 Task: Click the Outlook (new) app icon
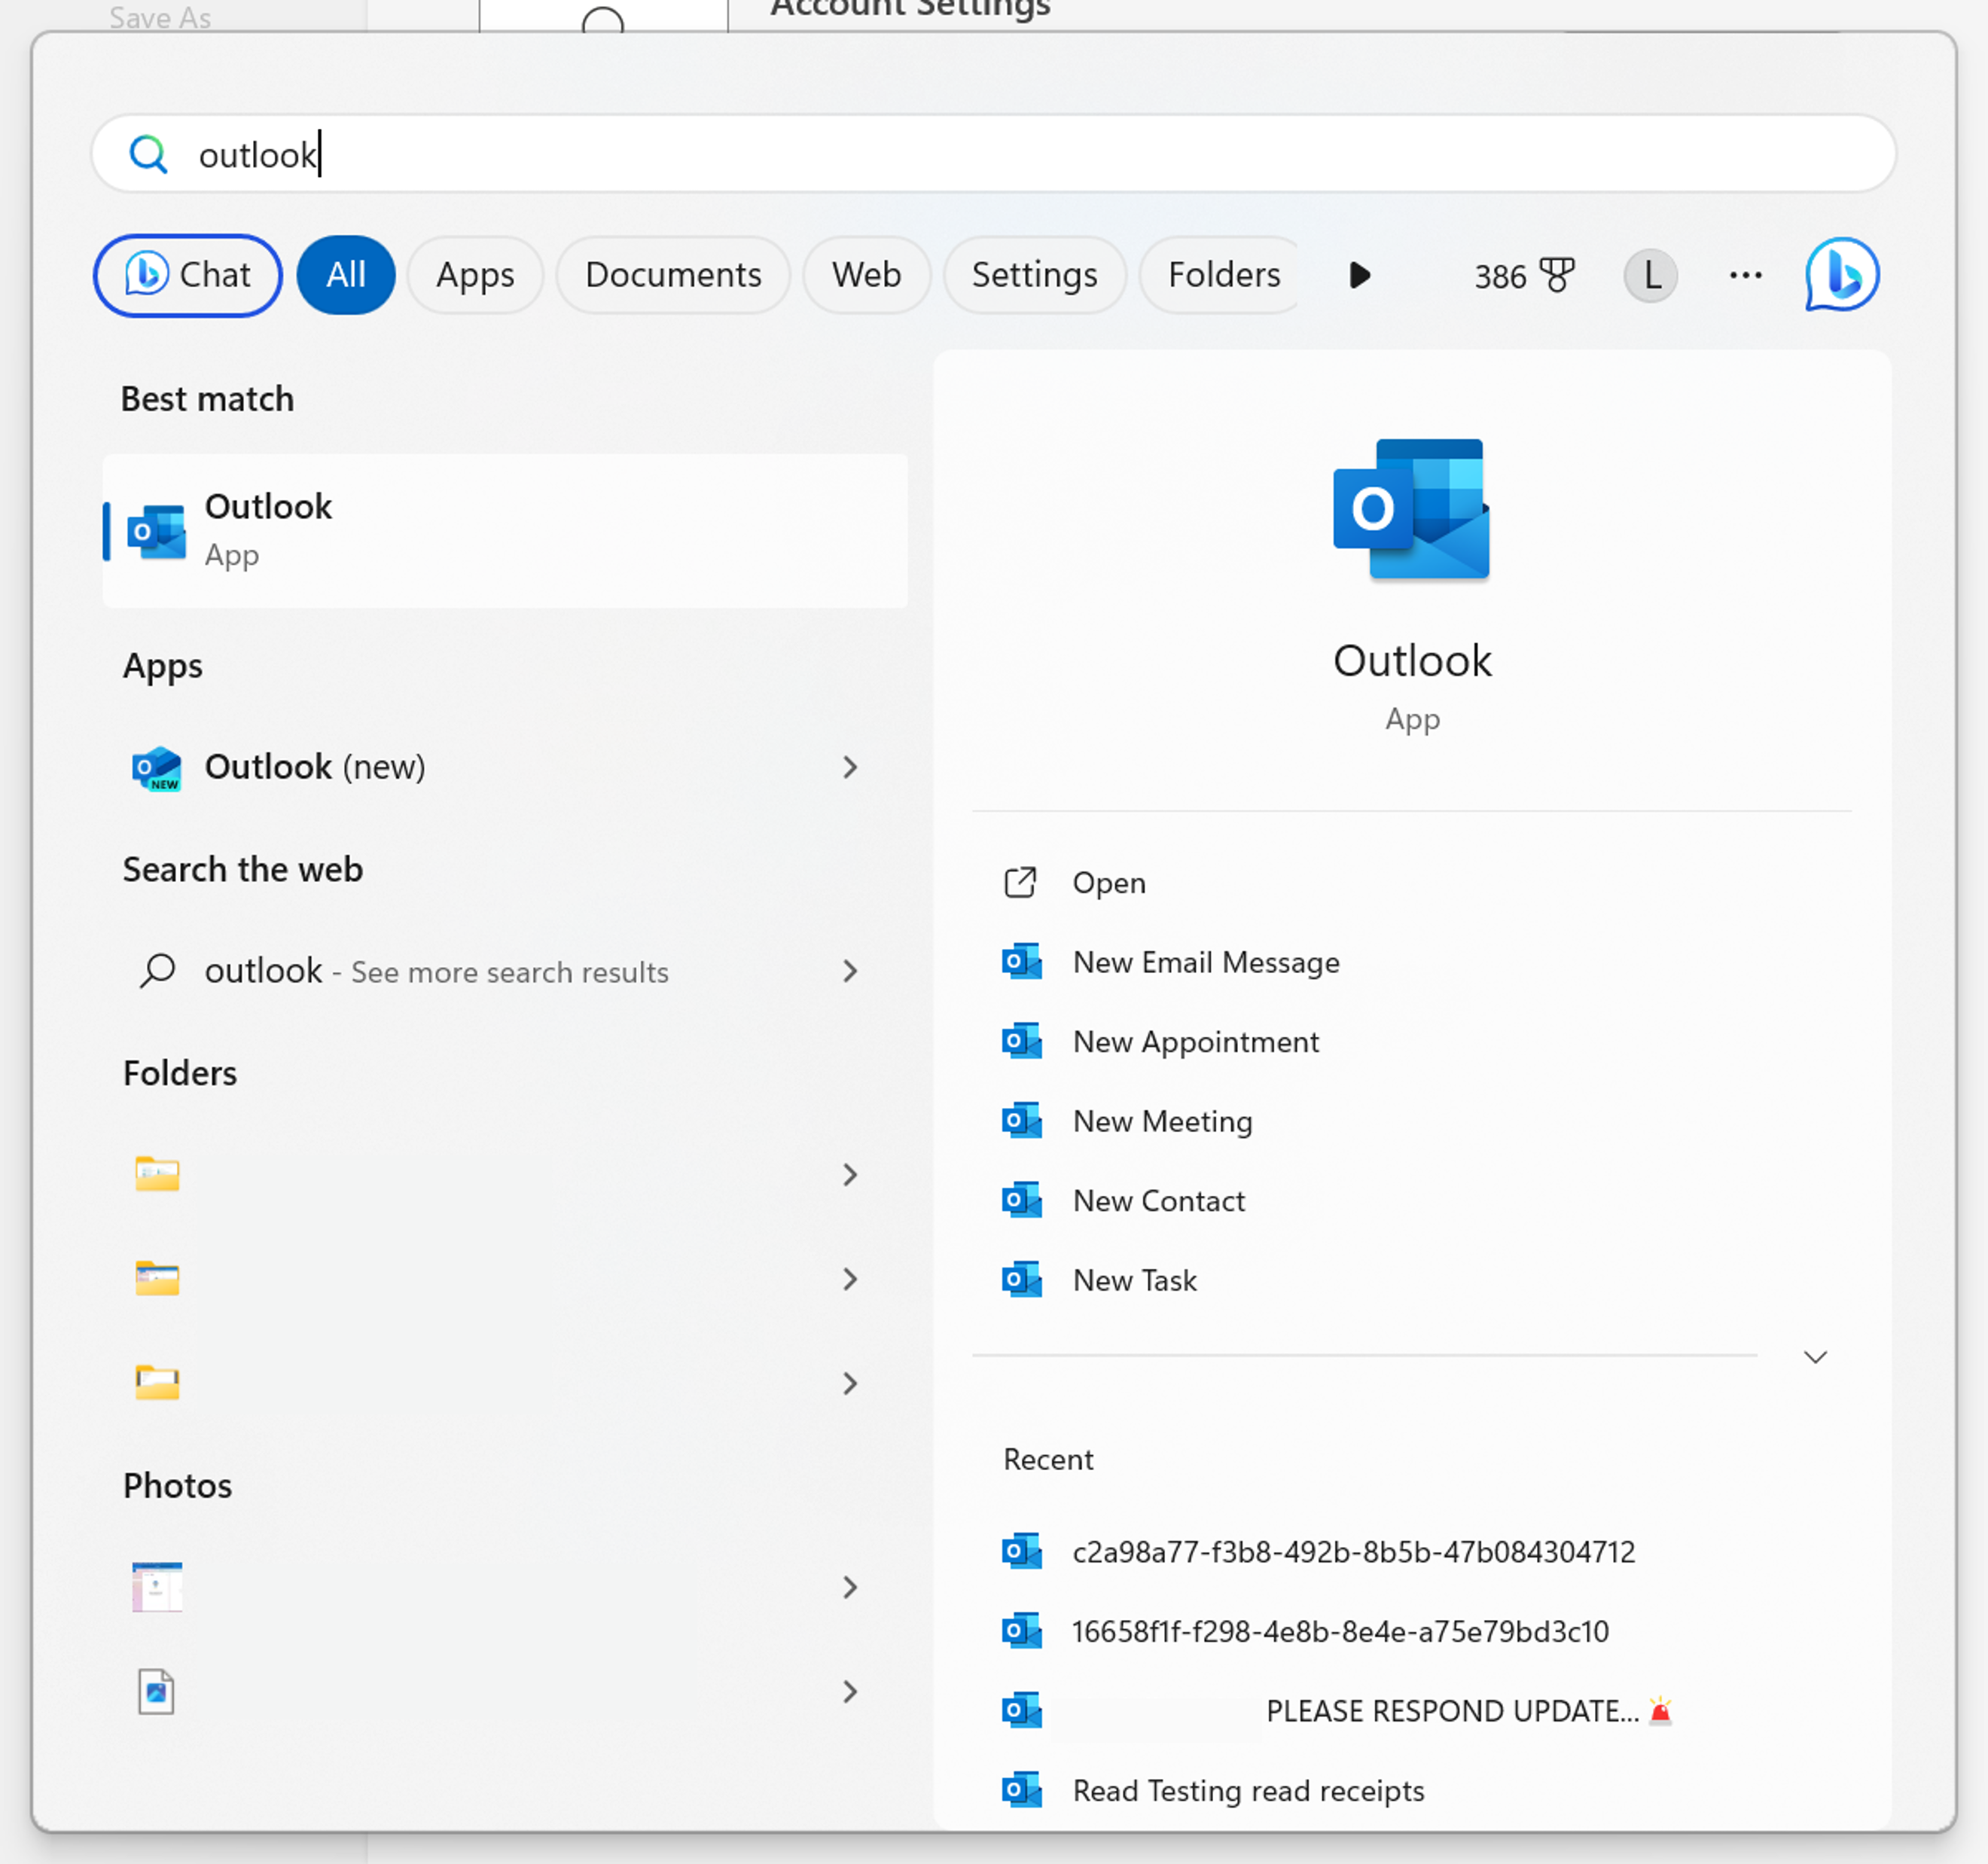coord(157,767)
